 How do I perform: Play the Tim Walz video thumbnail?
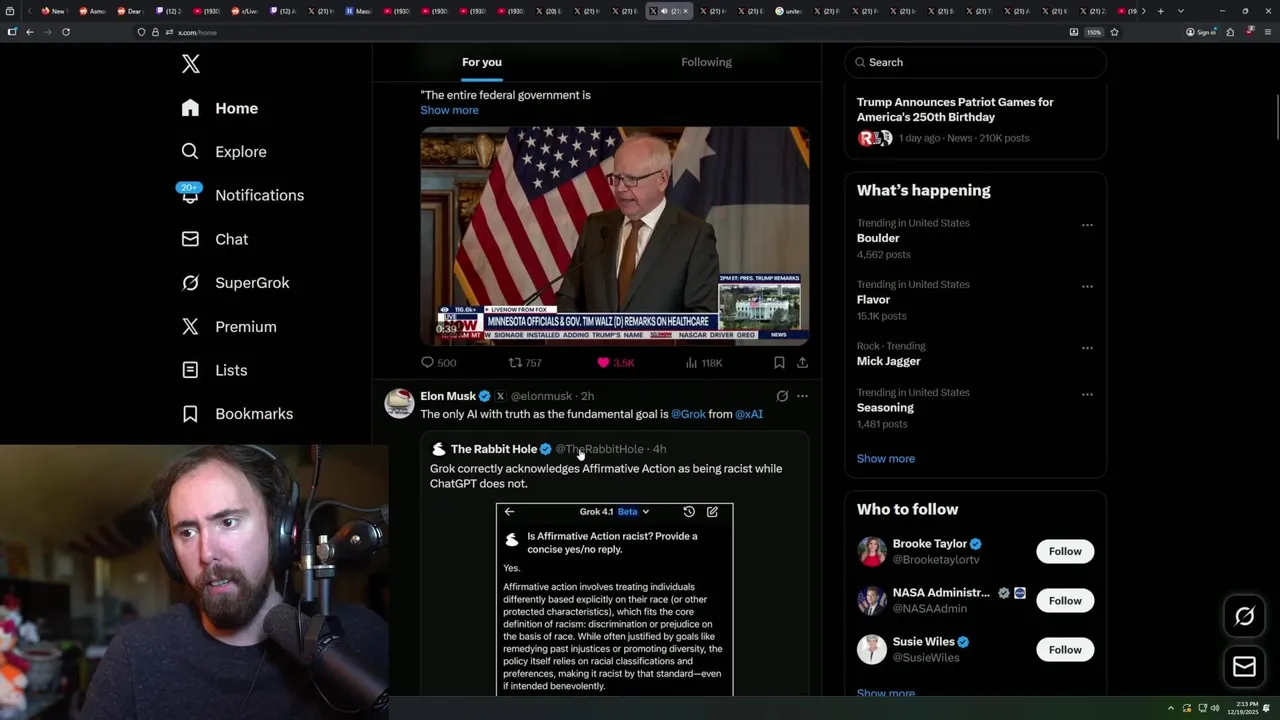pos(614,236)
